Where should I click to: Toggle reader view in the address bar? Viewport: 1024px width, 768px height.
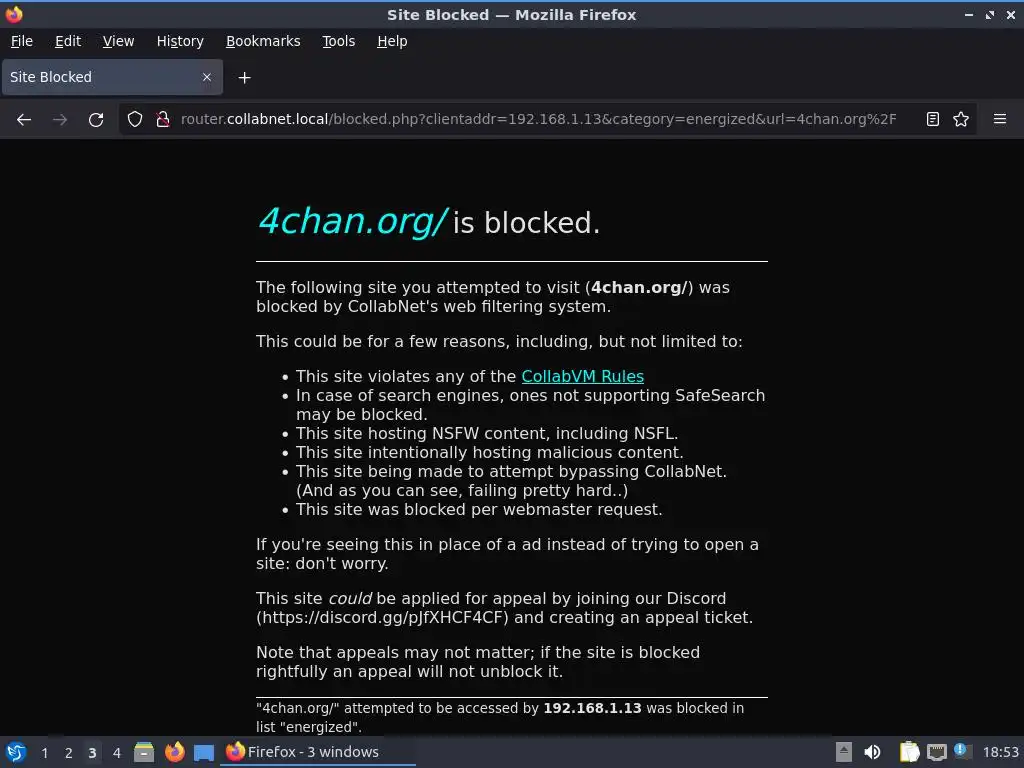point(933,119)
